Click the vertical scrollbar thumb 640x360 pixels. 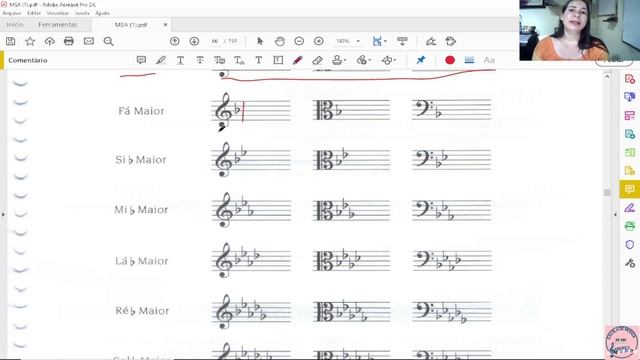(x=607, y=192)
